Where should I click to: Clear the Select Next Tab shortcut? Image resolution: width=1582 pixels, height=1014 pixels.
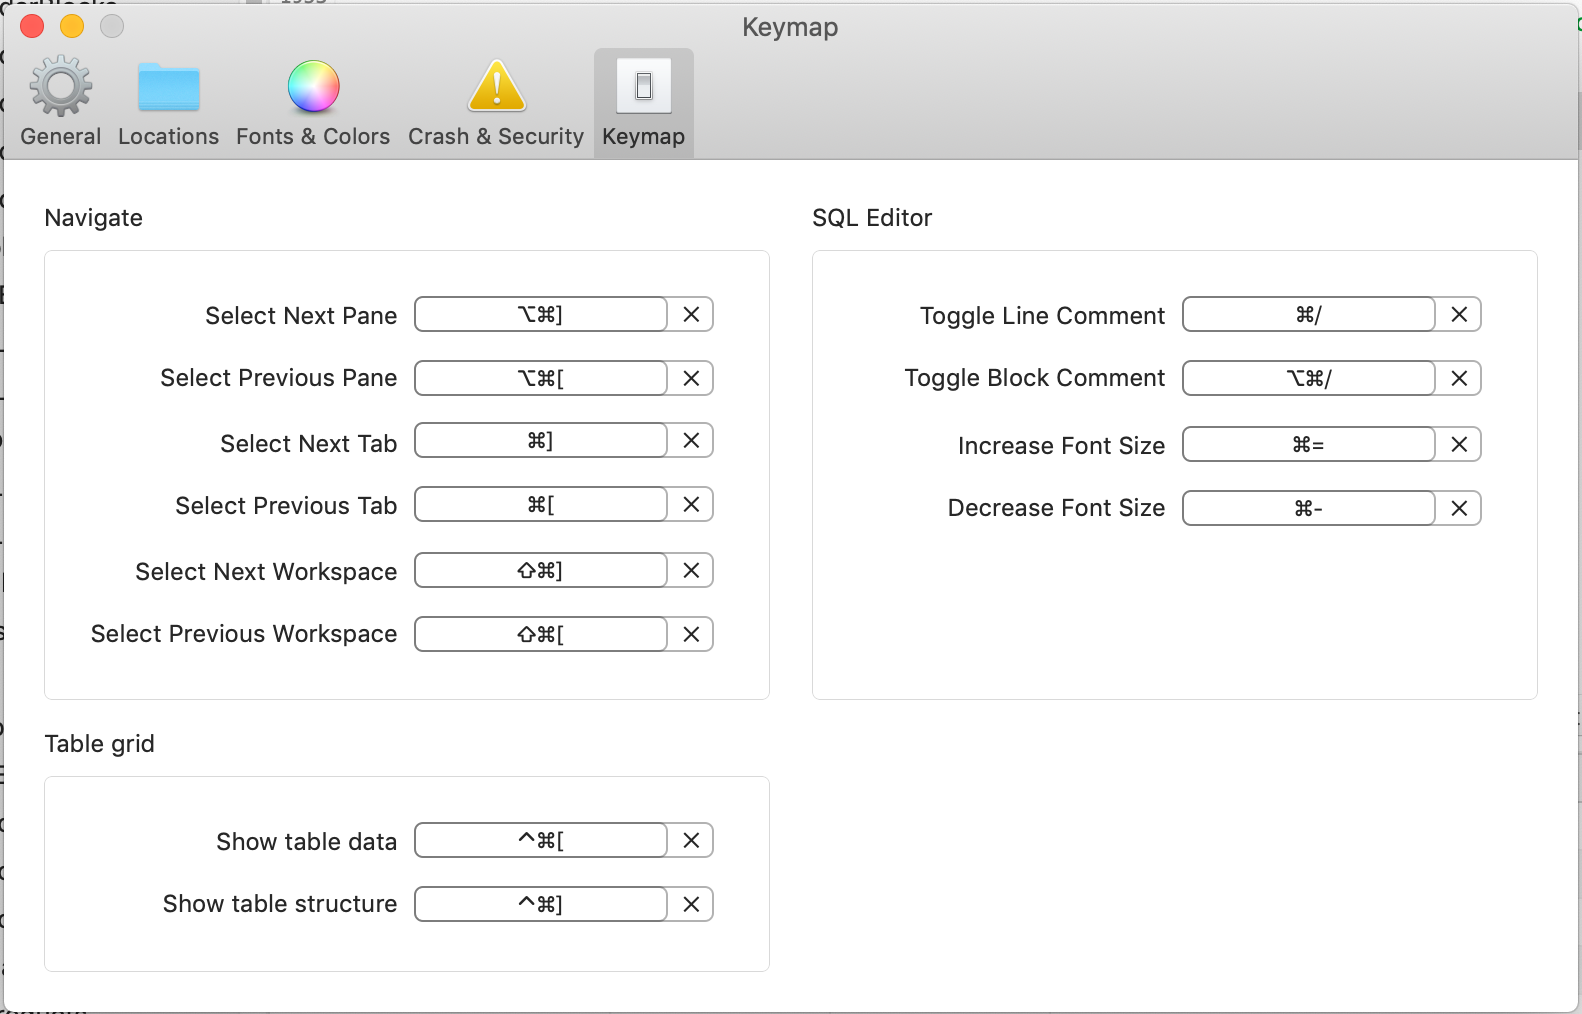(691, 440)
